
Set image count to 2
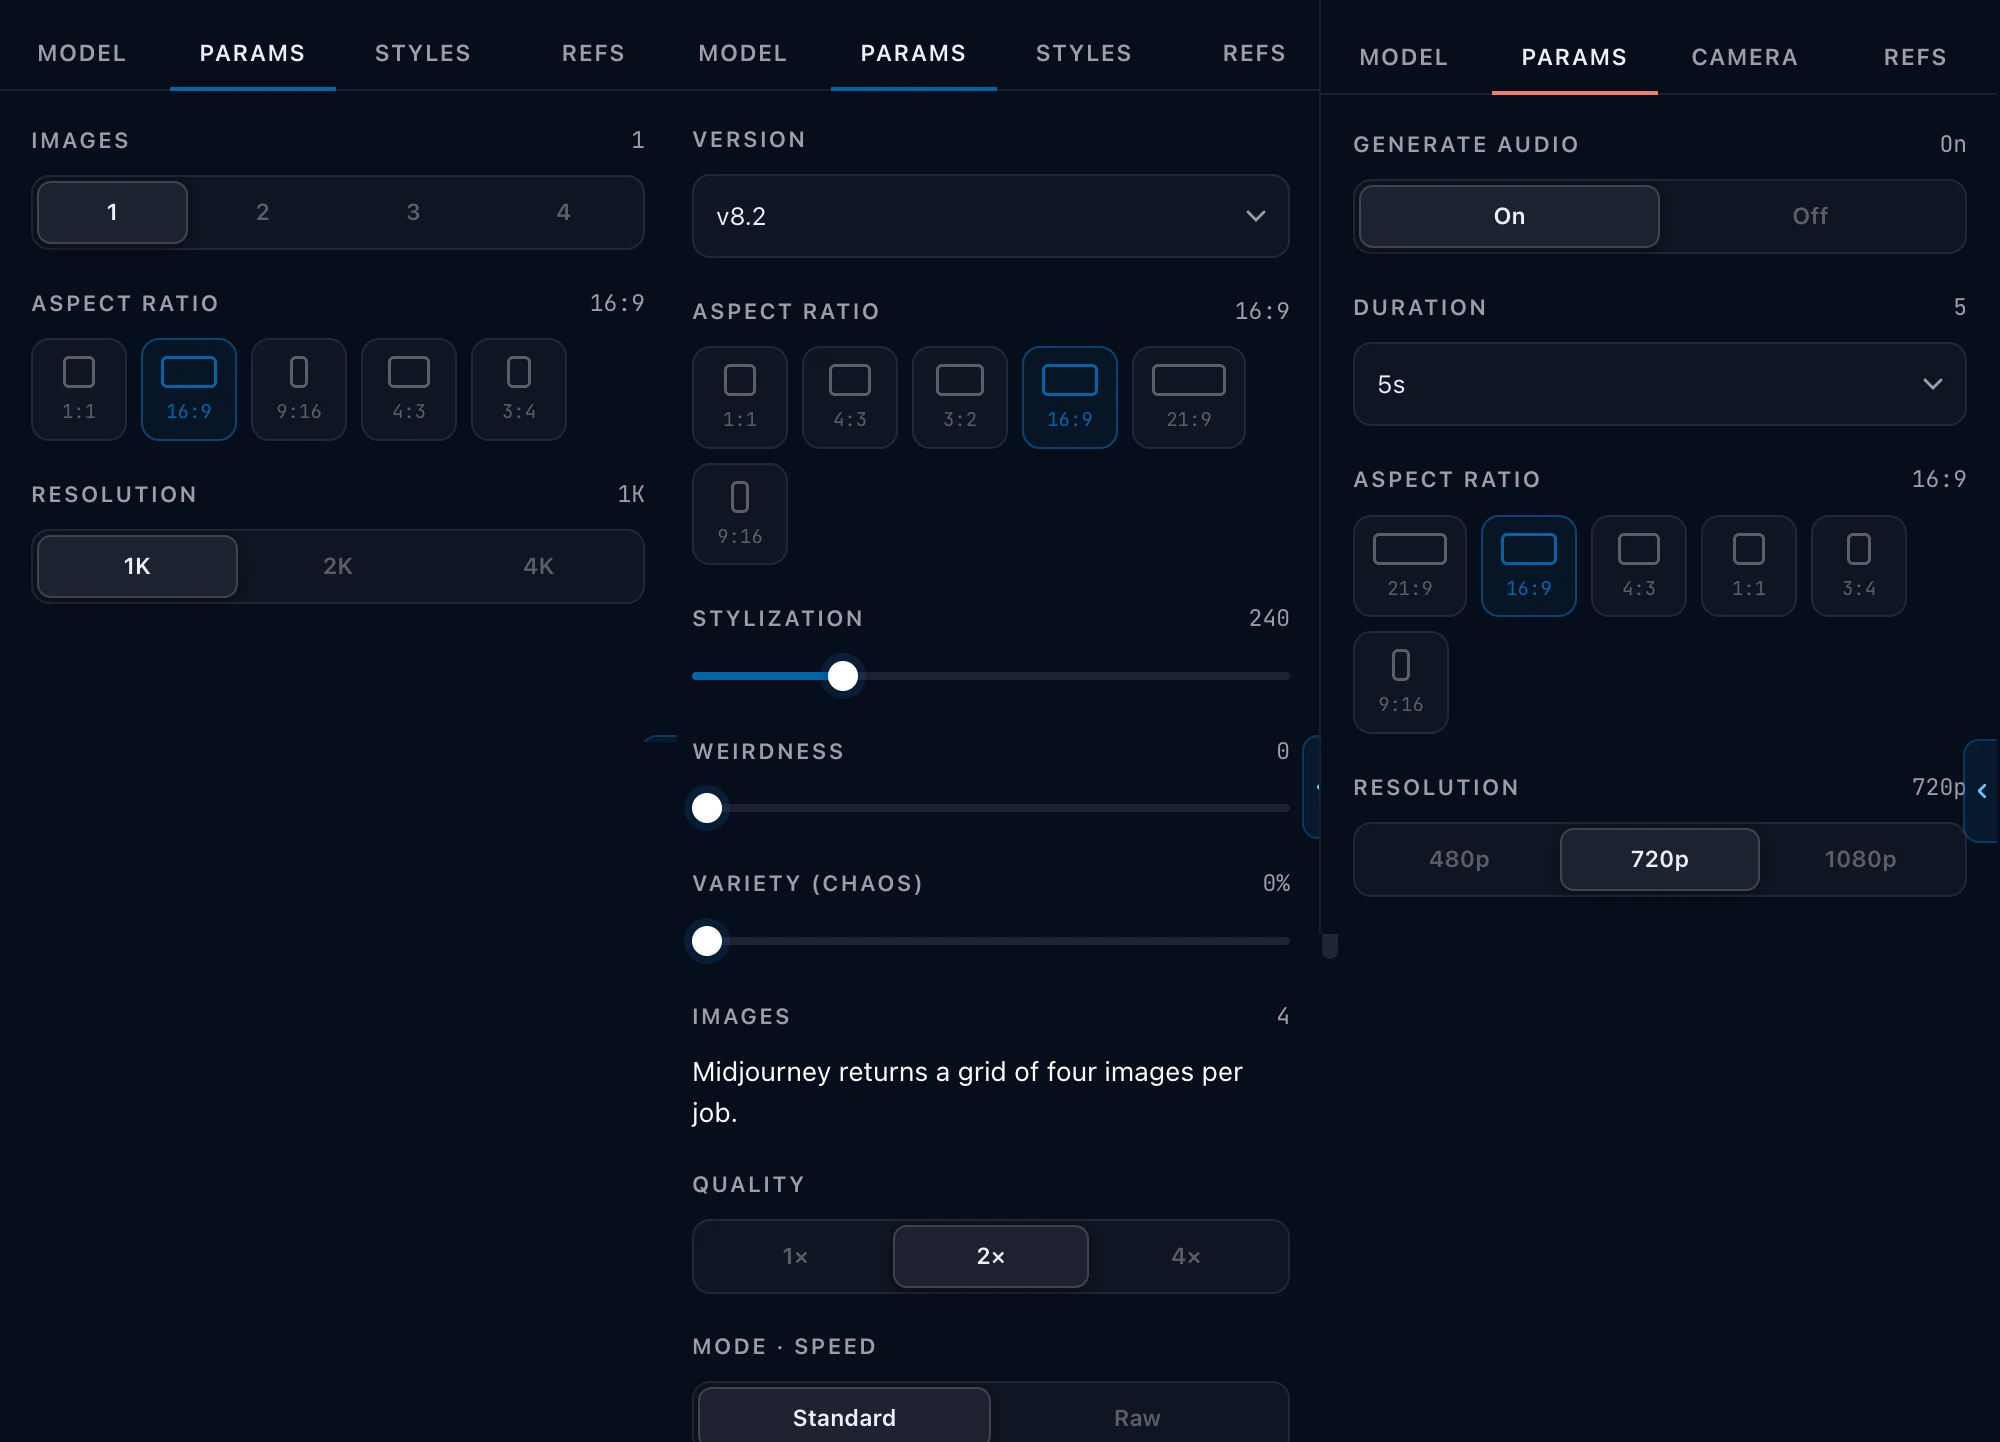[x=263, y=212]
